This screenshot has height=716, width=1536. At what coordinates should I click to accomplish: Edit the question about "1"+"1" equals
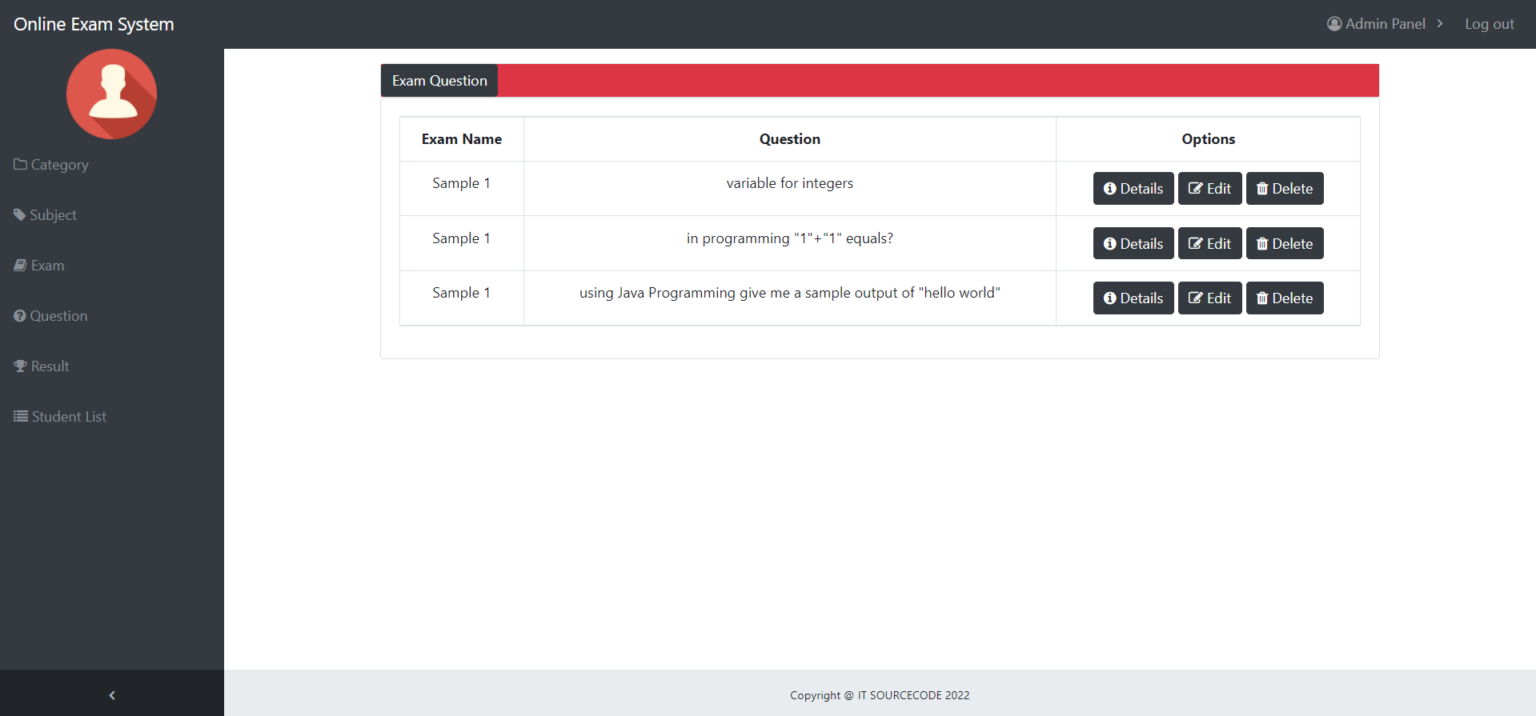coord(1210,243)
